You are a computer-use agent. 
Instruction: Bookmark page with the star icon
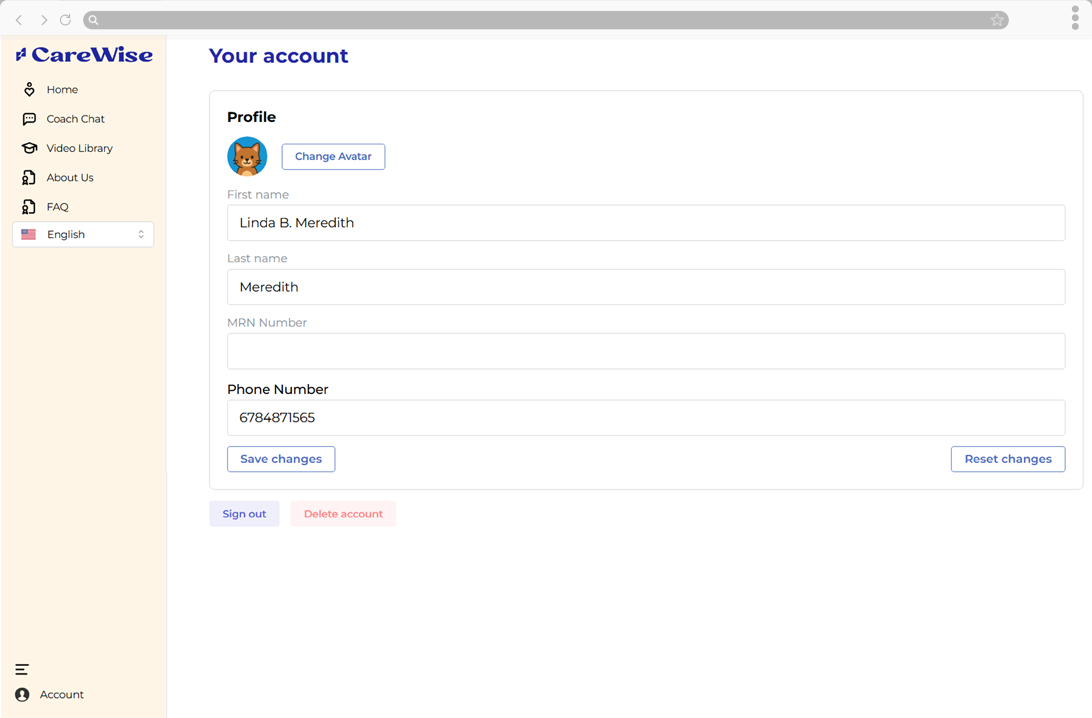point(997,19)
